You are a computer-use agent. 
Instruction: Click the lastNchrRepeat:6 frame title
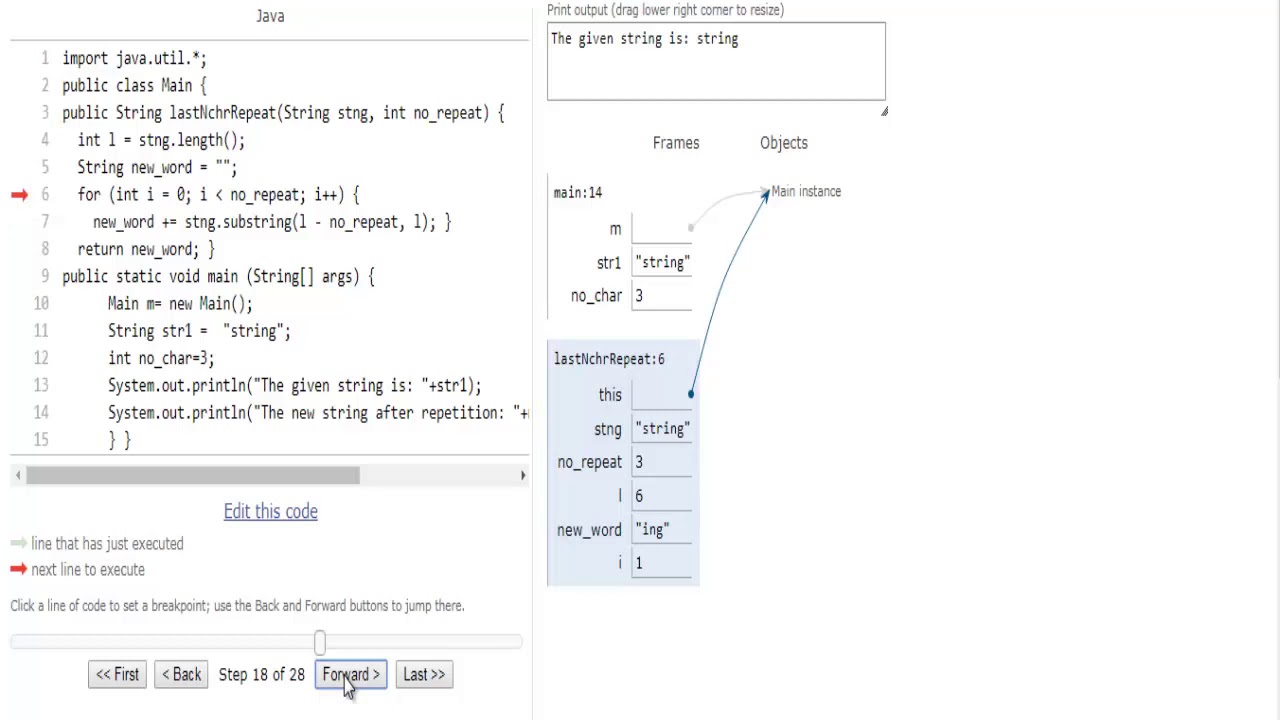pyautogui.click(x=609, y=359)
